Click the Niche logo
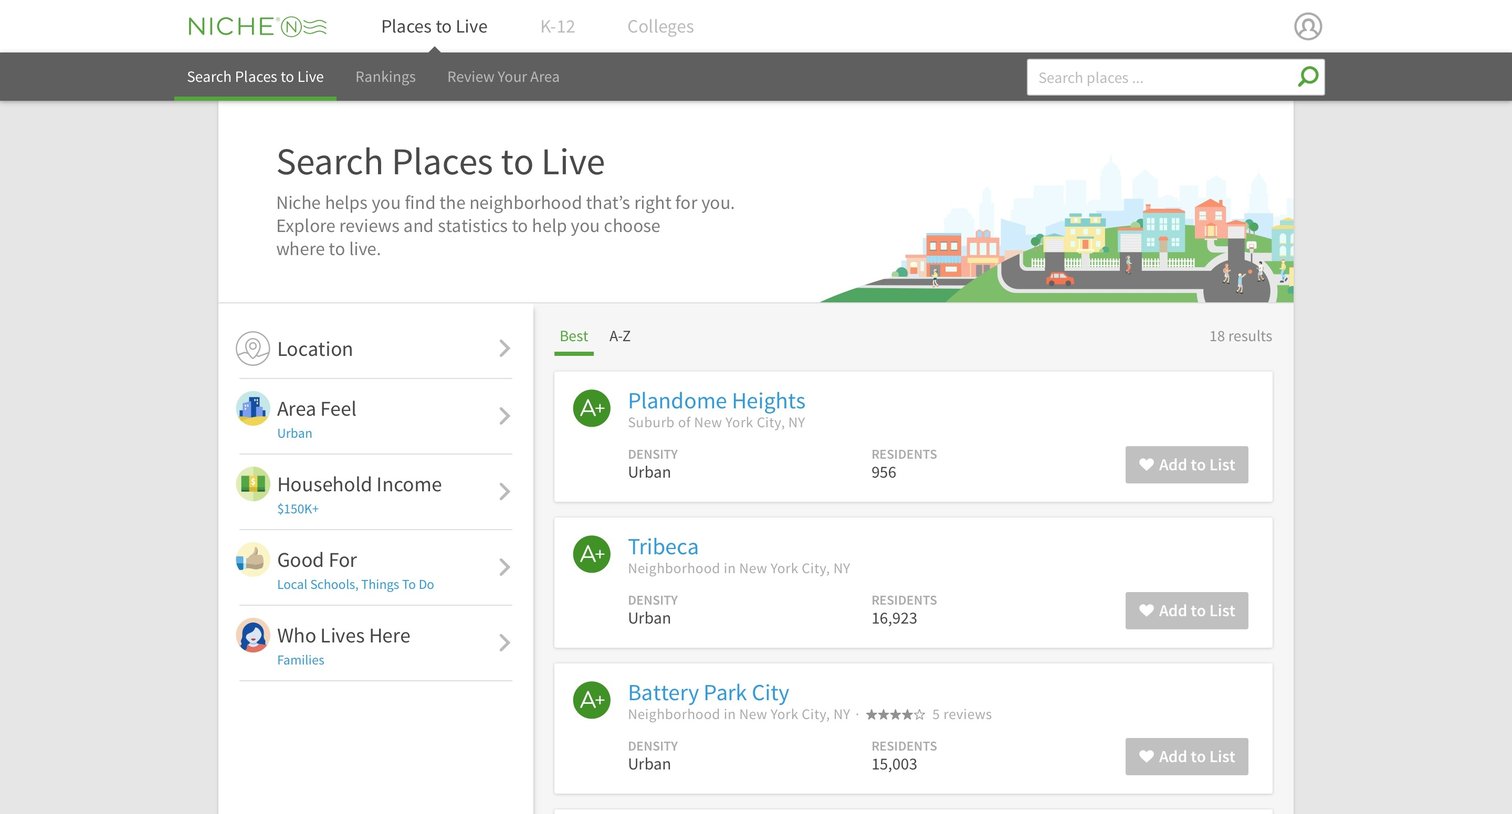This screenshot has width=1512, height=814. coord(257,27)
